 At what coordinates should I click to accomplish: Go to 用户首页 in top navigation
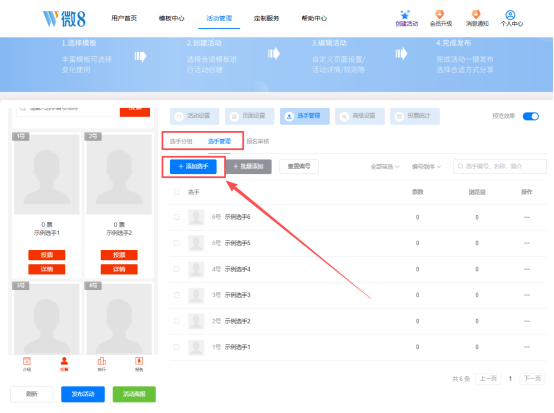coord(124,18)
